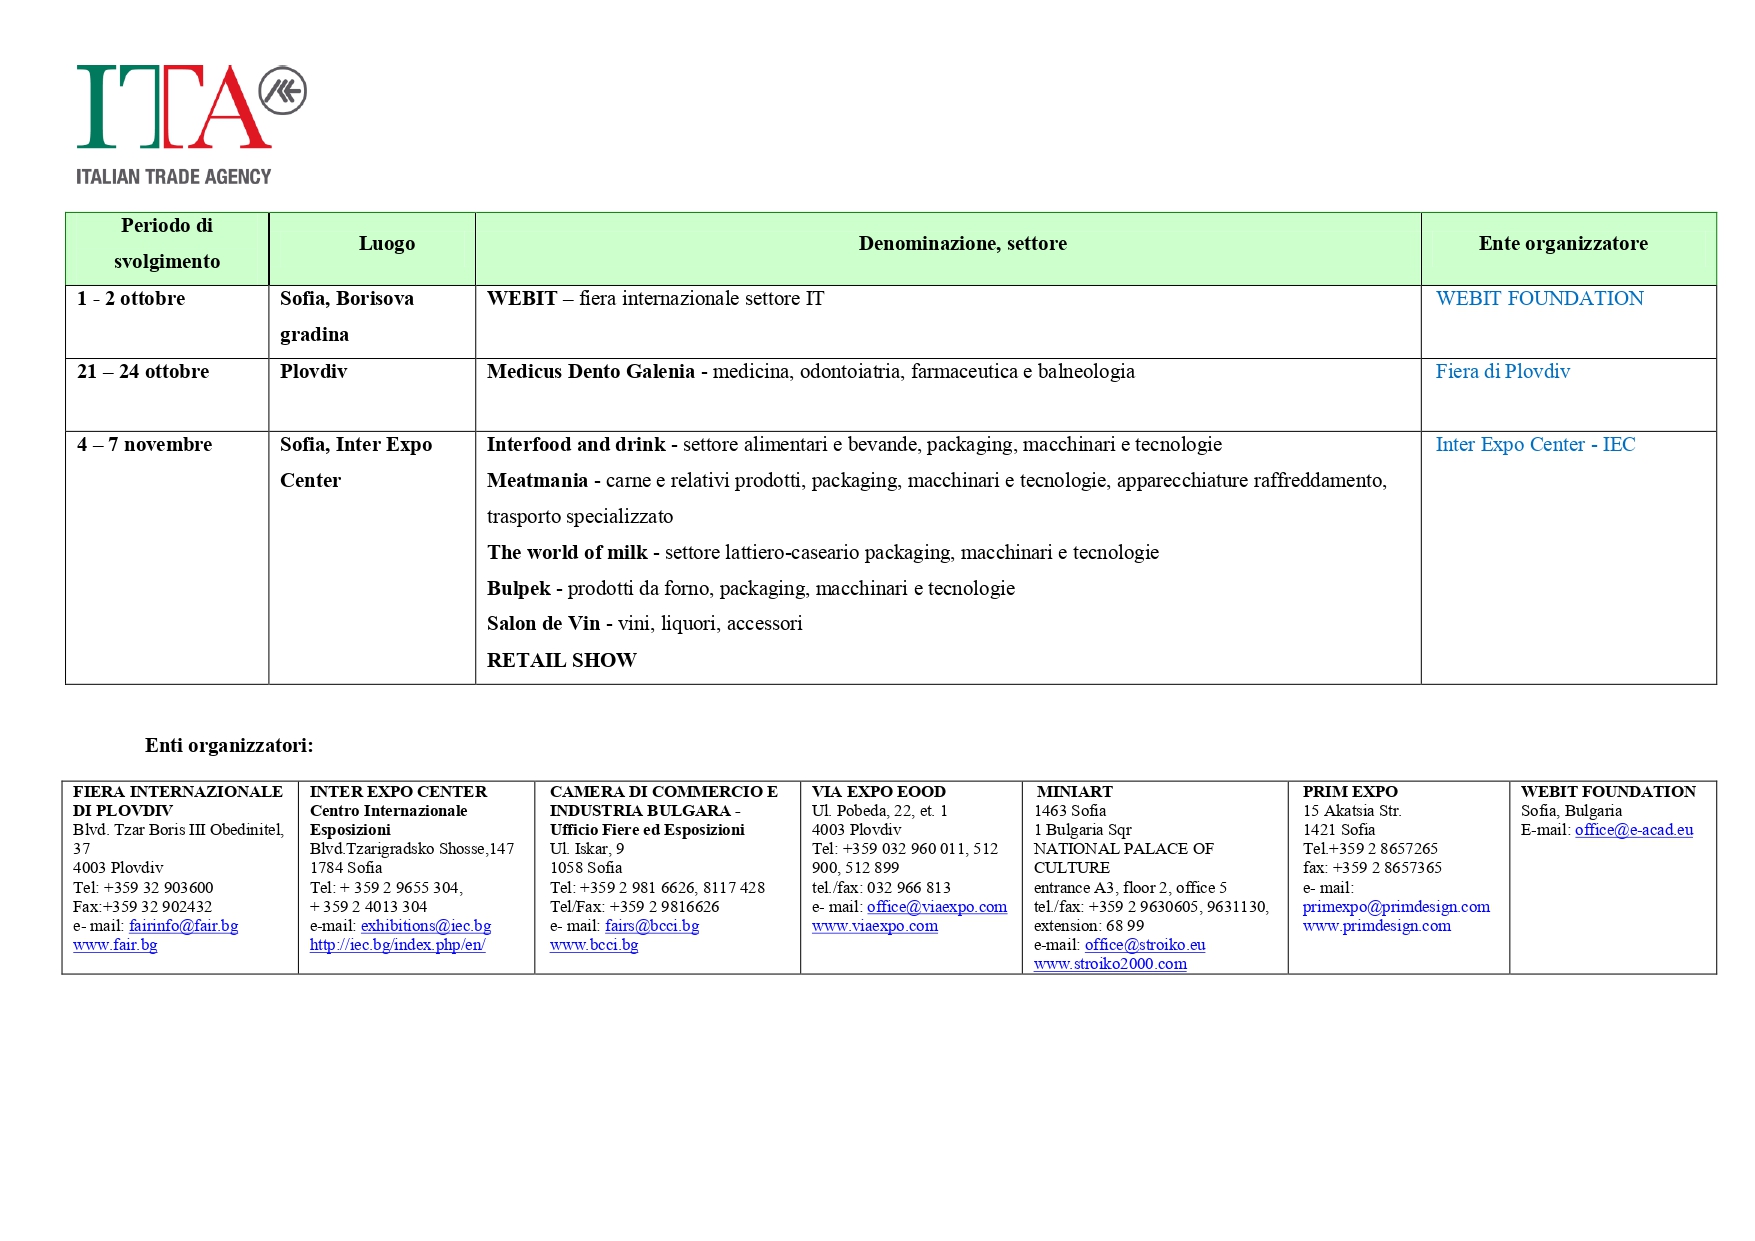Click 'The world of milk' event line
Image resolution: width=1755 pixels, height=1241 pixels.
pyautogui.click(x=823, y=553)
